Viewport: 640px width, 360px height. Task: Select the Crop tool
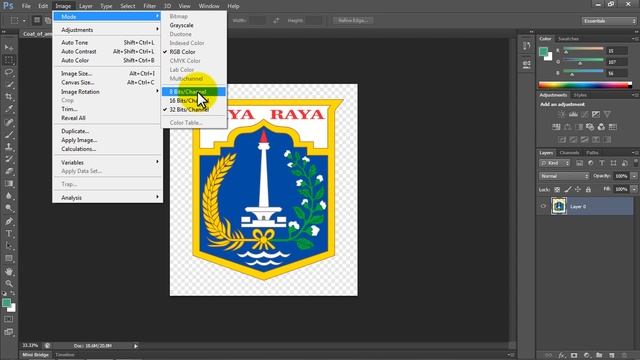coord(9,97)
